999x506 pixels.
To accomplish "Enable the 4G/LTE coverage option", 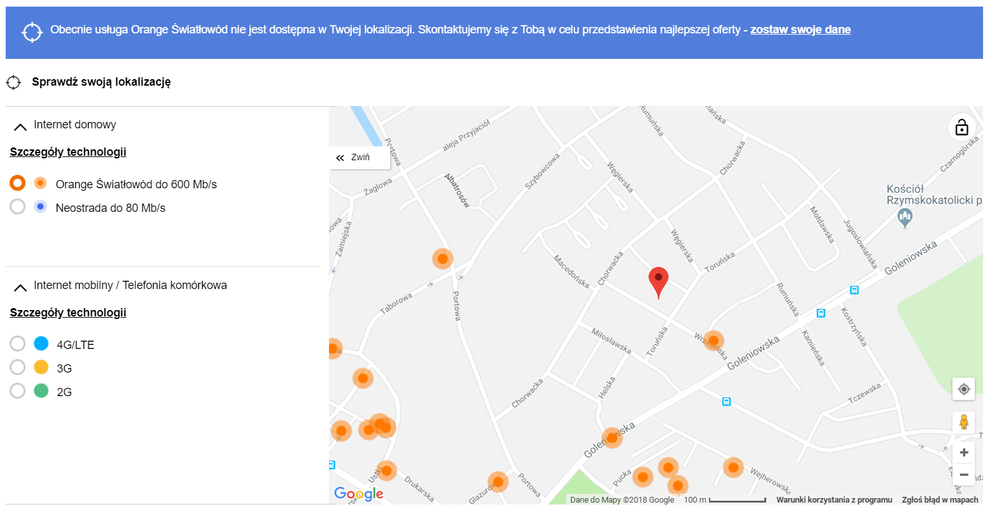I will (x=17, y=344).
